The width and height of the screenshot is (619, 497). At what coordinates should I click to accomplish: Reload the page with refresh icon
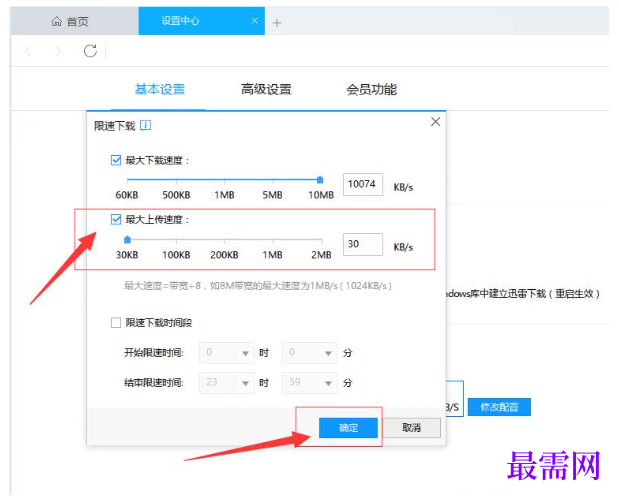90,51
